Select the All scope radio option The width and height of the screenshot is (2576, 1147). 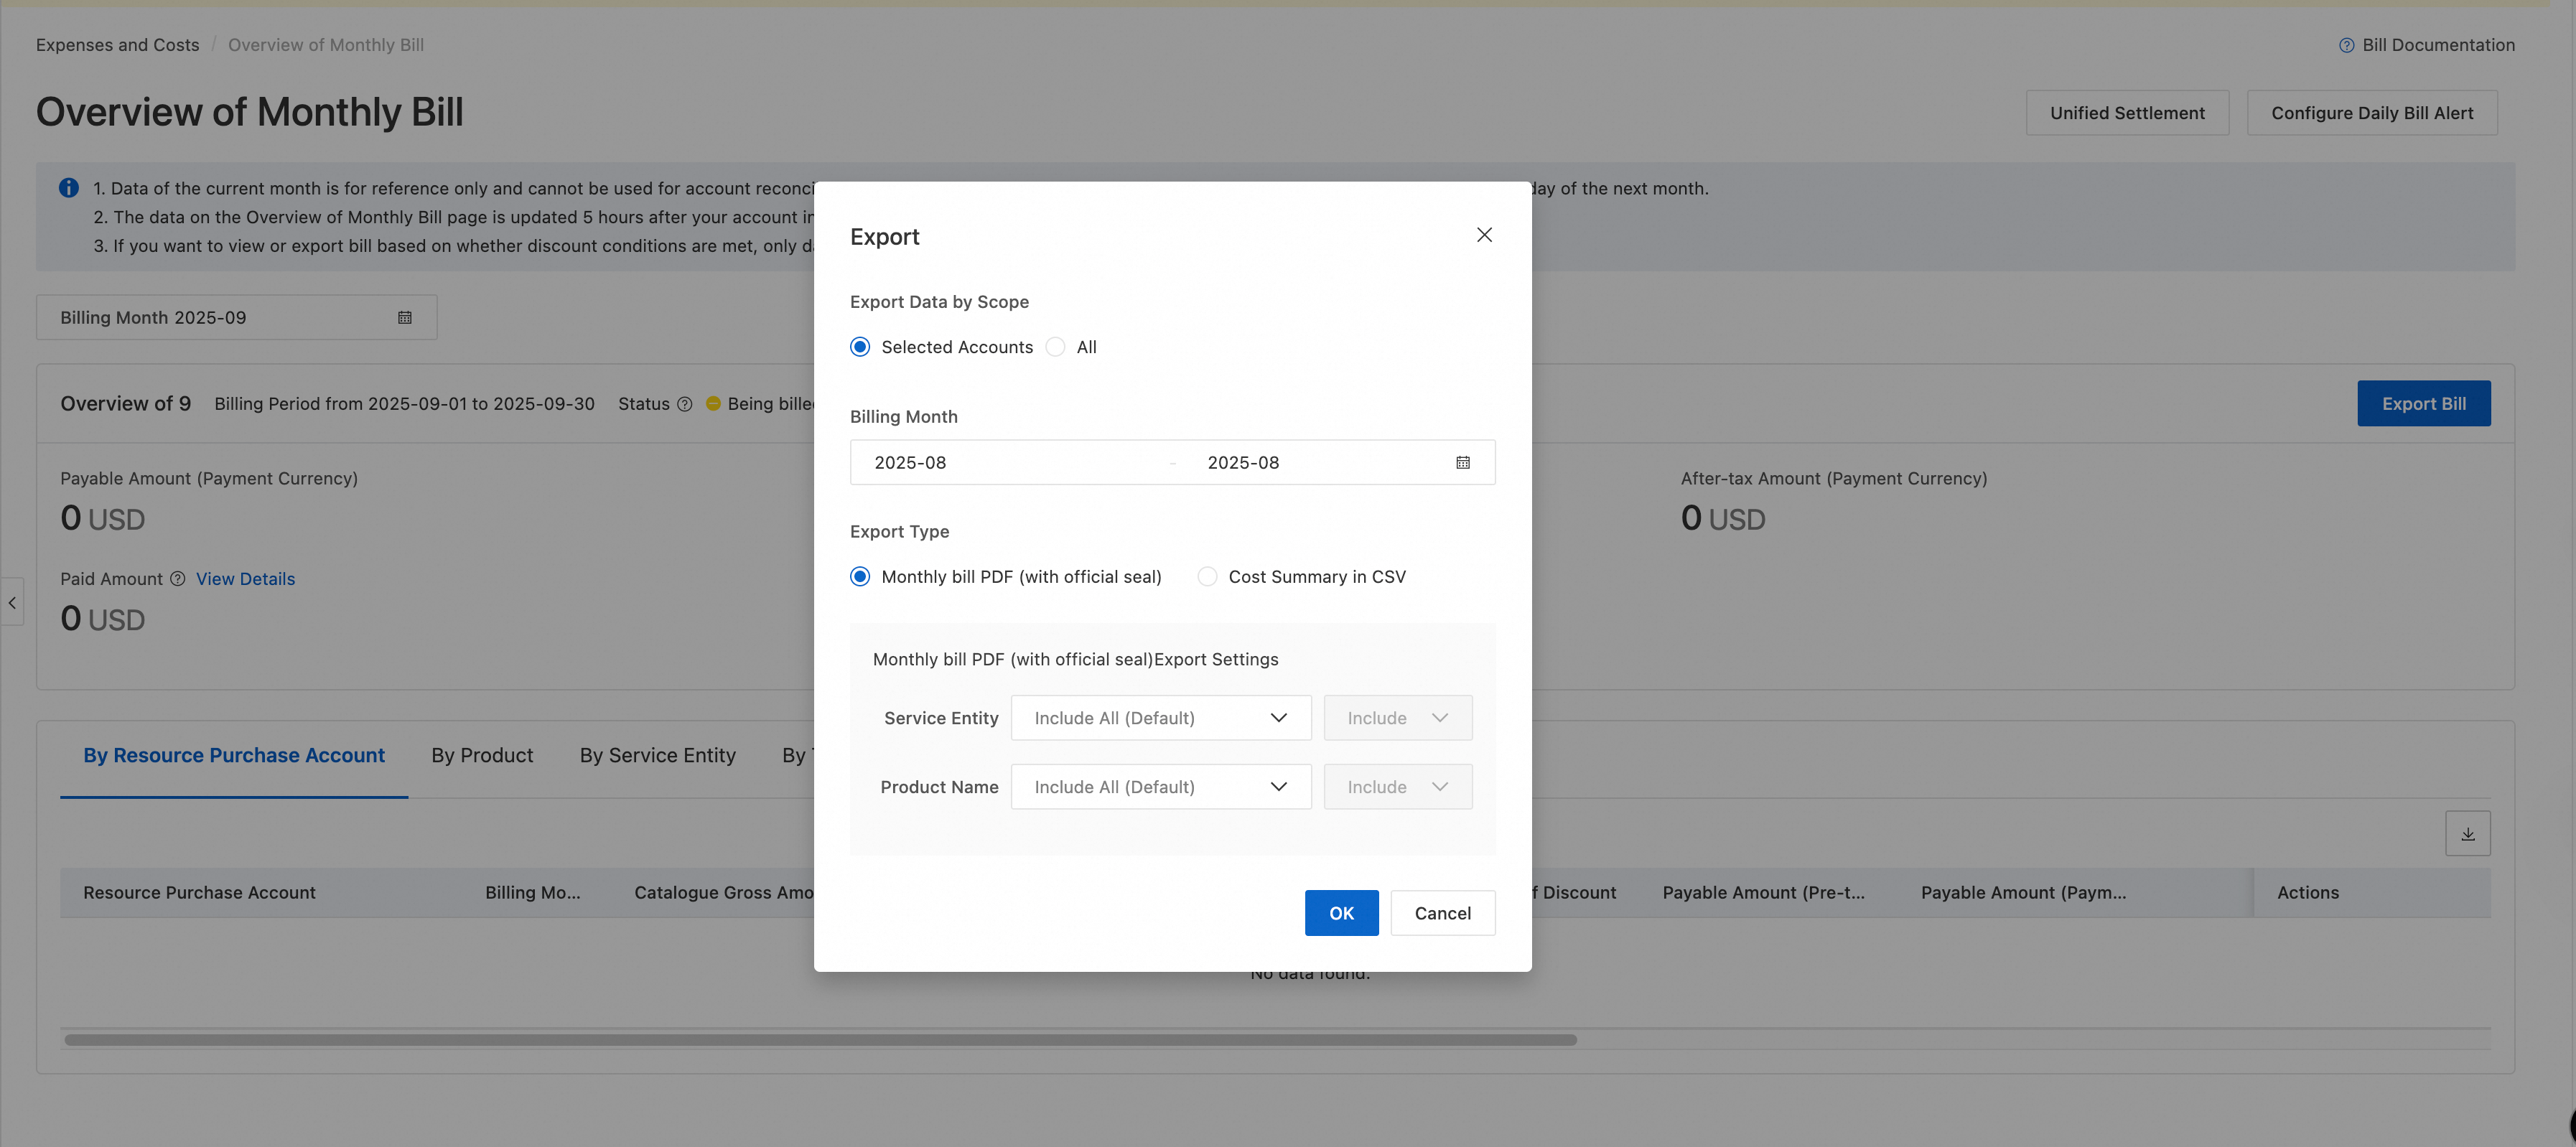click(x=1055, y=347)
